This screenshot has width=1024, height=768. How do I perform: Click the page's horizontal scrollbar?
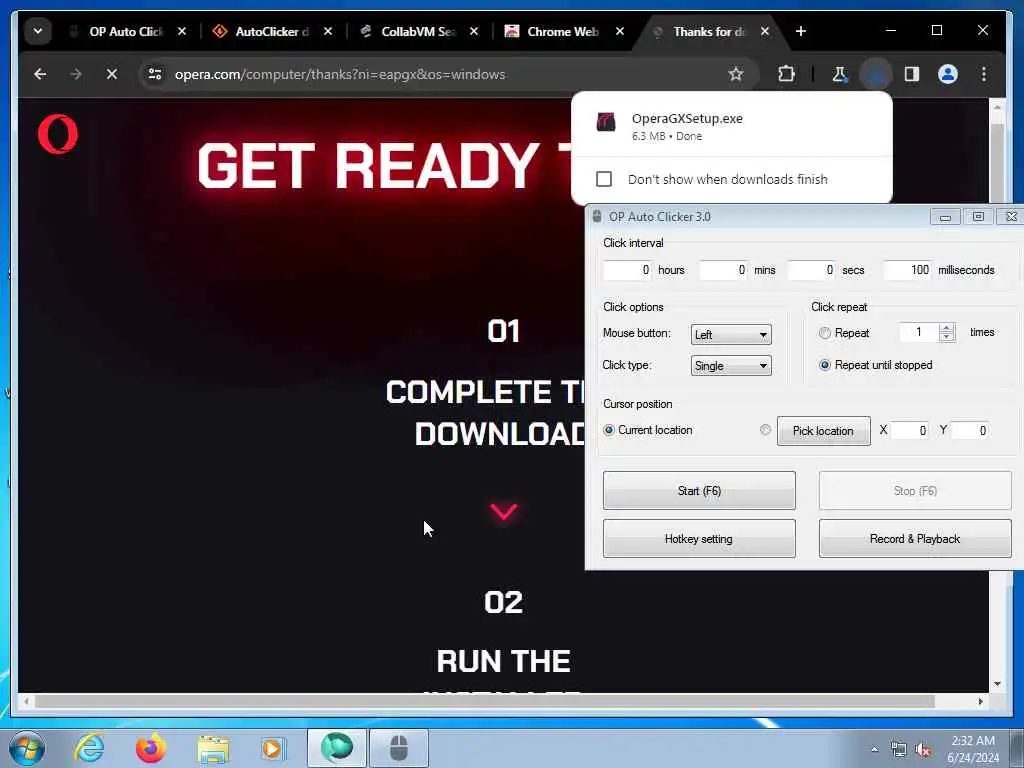coord(485,701)
